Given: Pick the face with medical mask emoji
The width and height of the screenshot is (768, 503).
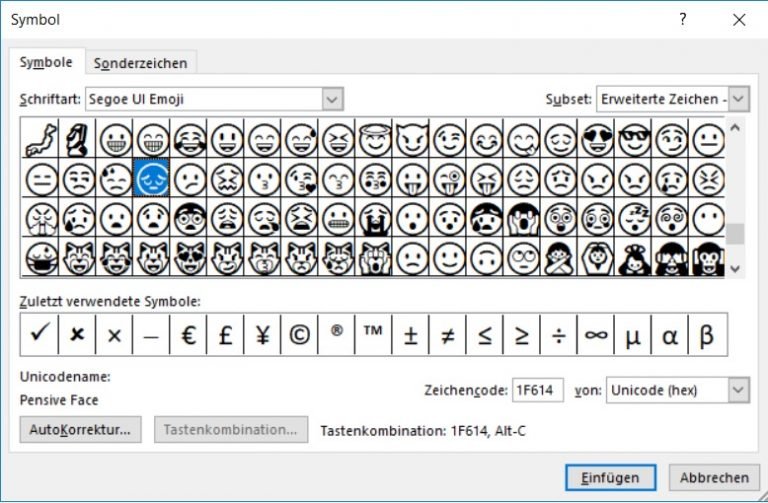Looking at the screenshot, I should pyautogui.click(x=41, y=257).
